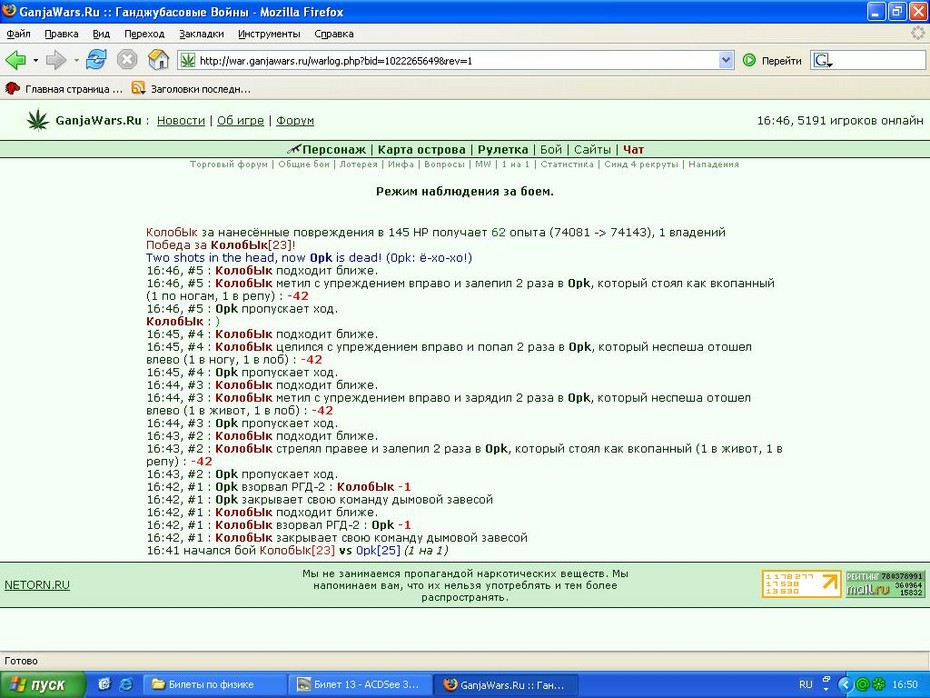
Task: Open the Home page icon
Action: point(158,60)
